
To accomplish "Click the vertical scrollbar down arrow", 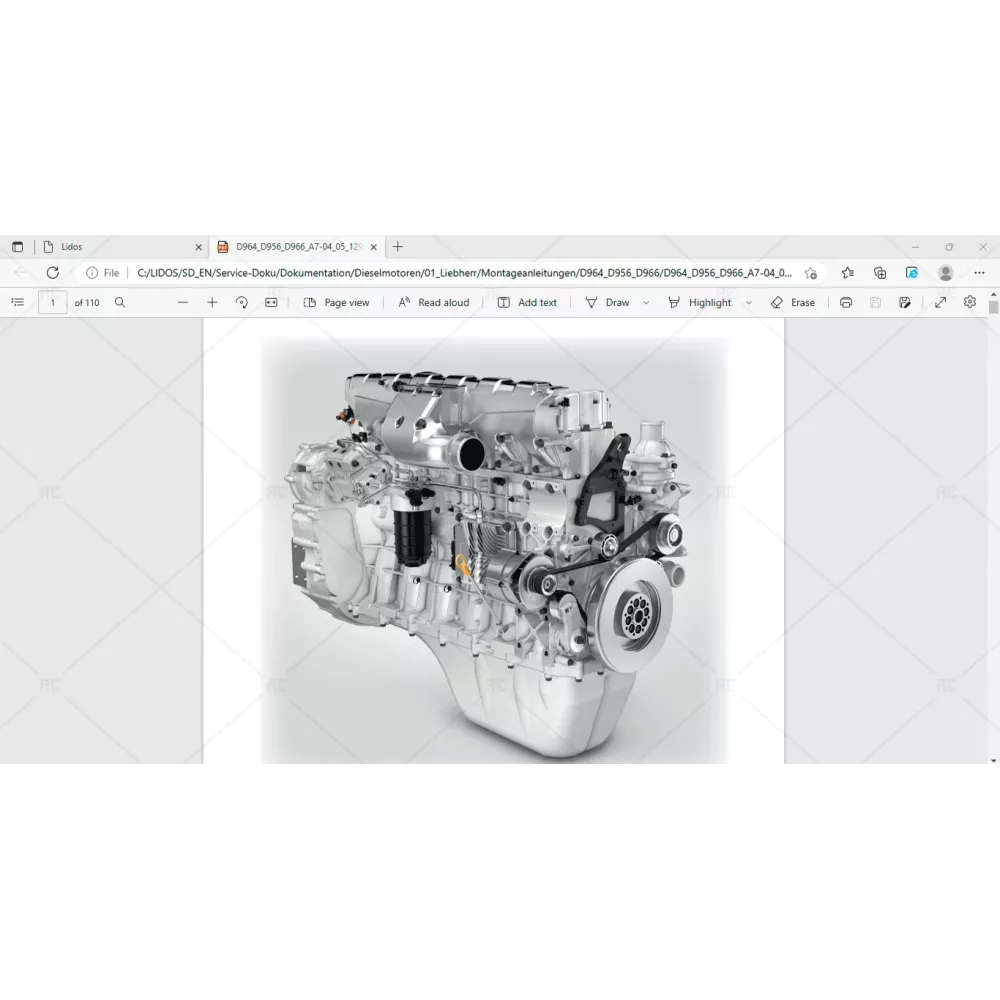I will (993, 761).
